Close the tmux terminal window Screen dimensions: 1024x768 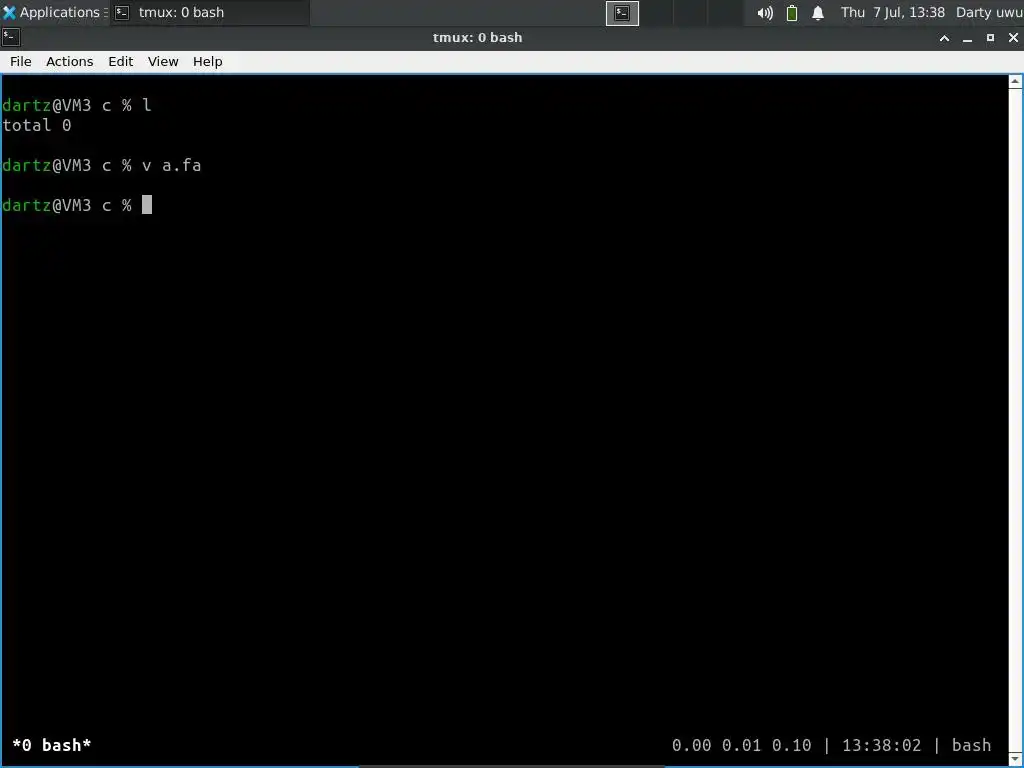(x=1013, y=38)
